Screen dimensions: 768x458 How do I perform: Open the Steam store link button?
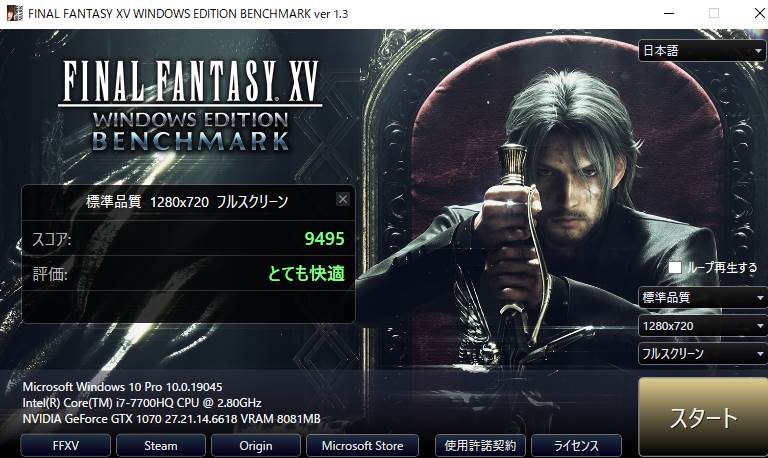[161, 446]
